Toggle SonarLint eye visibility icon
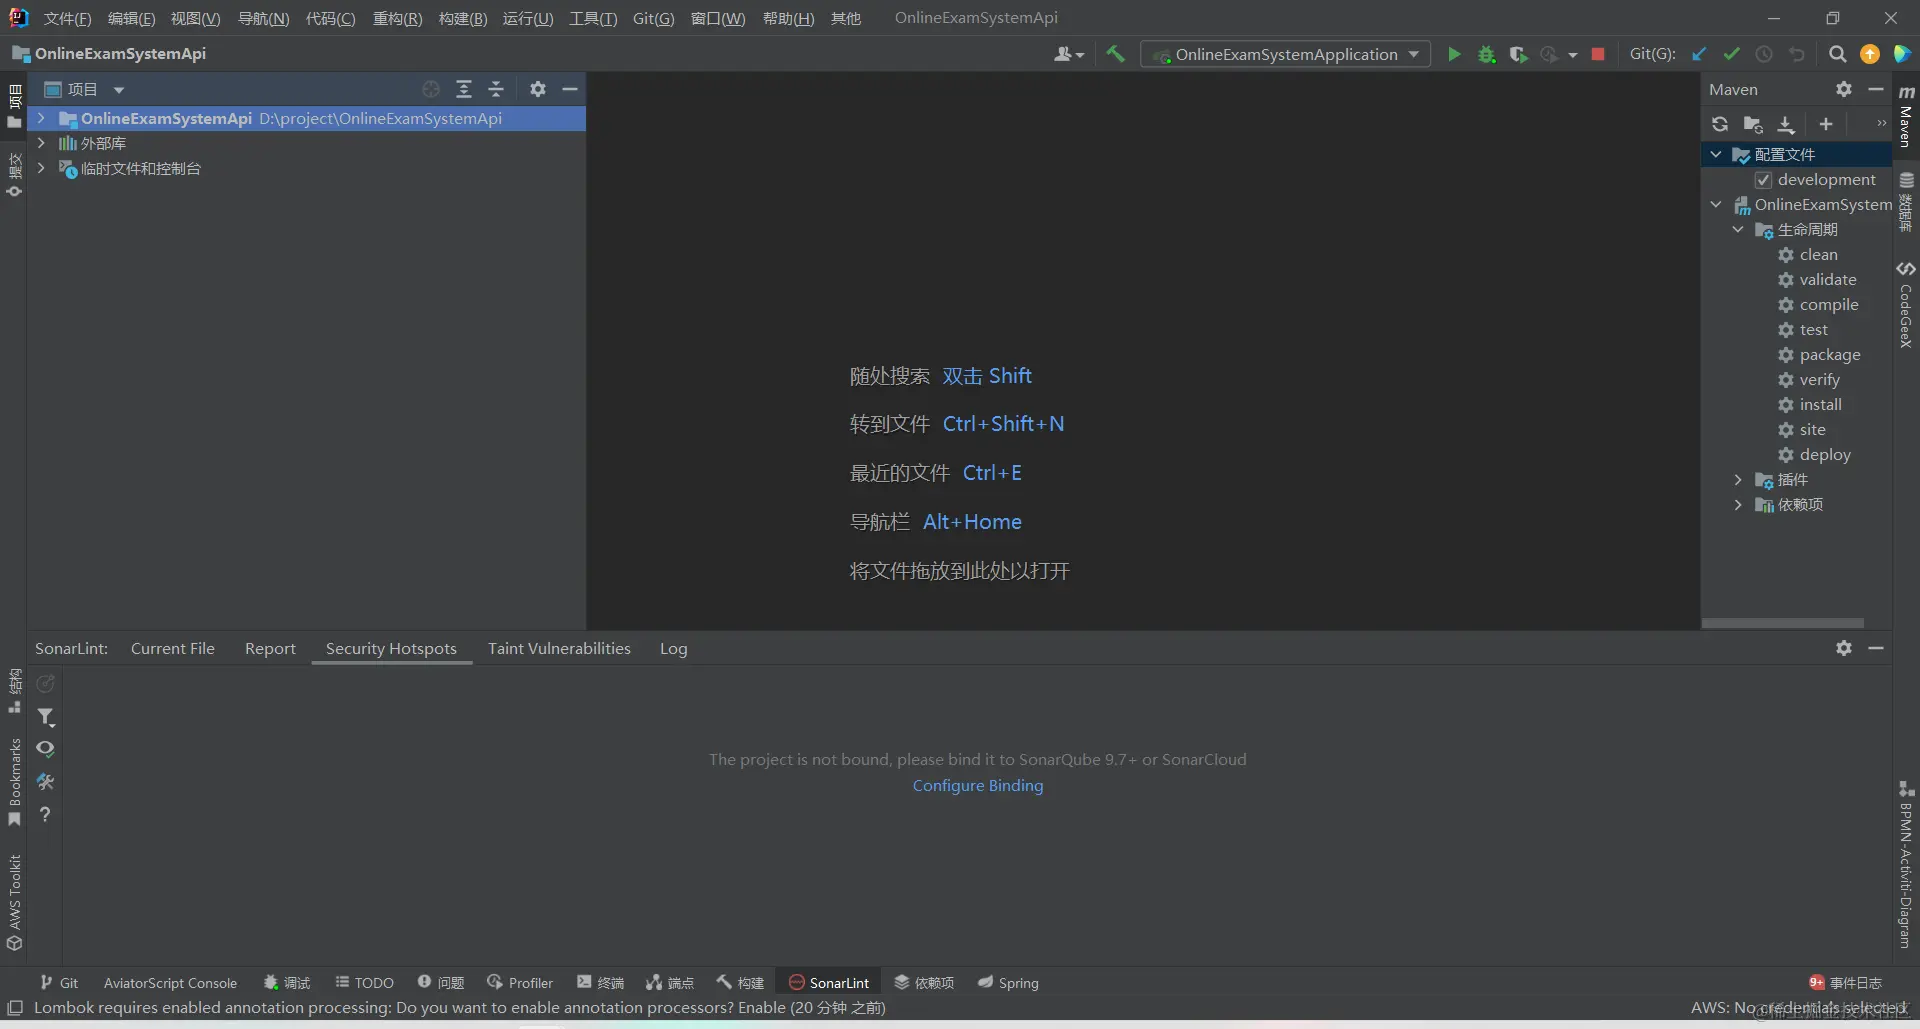The height and width of the screenshot is (1029, 1920). [x=46, y=749]
